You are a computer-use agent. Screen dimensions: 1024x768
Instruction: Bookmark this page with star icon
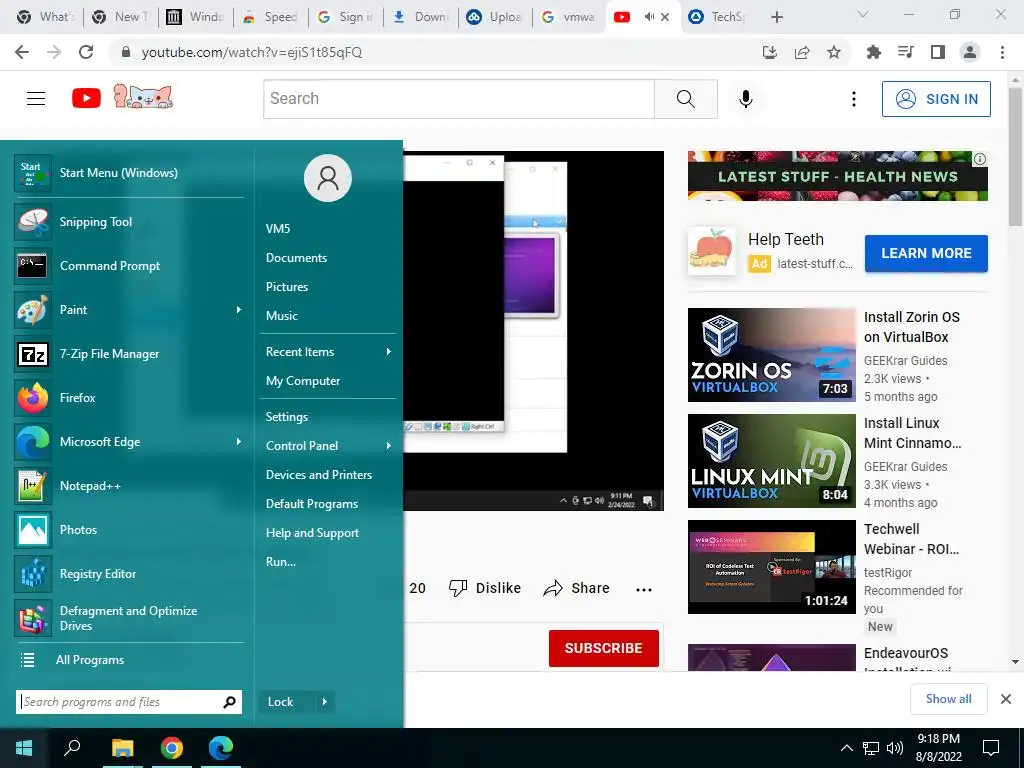pos(834,52)
